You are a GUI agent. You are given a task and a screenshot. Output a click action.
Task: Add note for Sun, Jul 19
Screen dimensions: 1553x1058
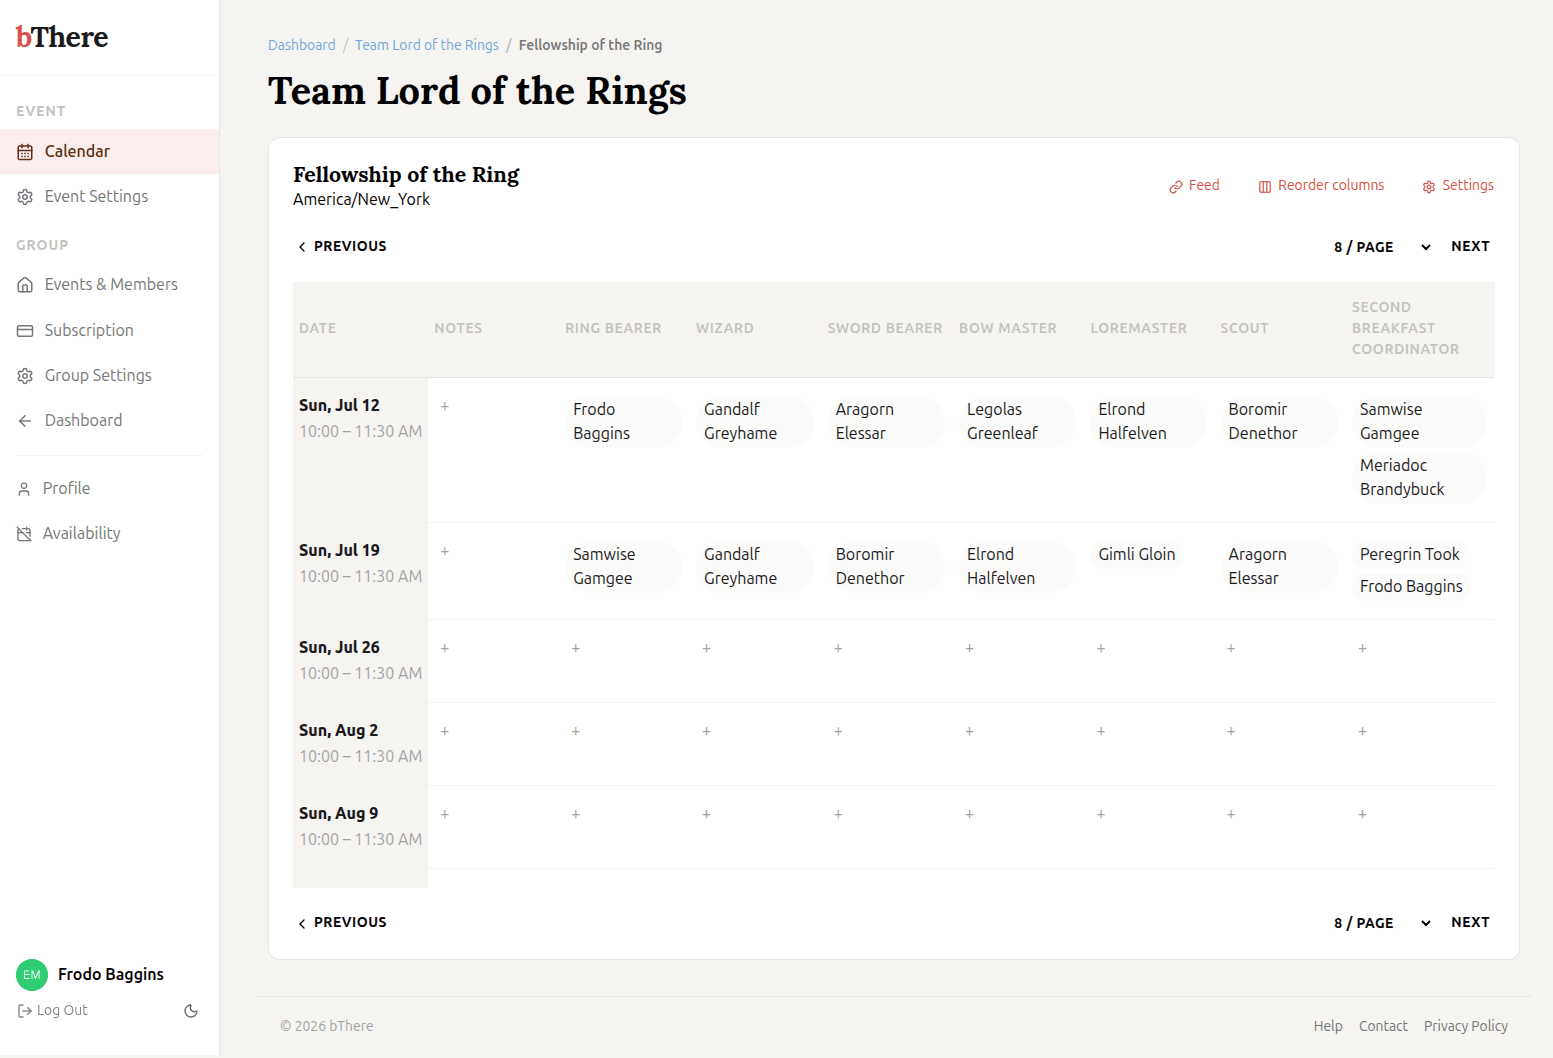pyautogui.click(x=445, y=551)
